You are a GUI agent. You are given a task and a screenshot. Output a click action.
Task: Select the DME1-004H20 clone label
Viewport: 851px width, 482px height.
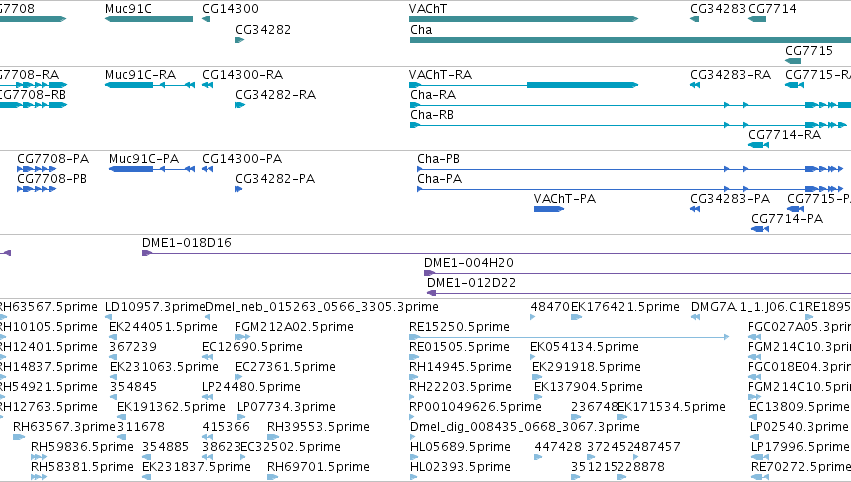coord(469,263)
